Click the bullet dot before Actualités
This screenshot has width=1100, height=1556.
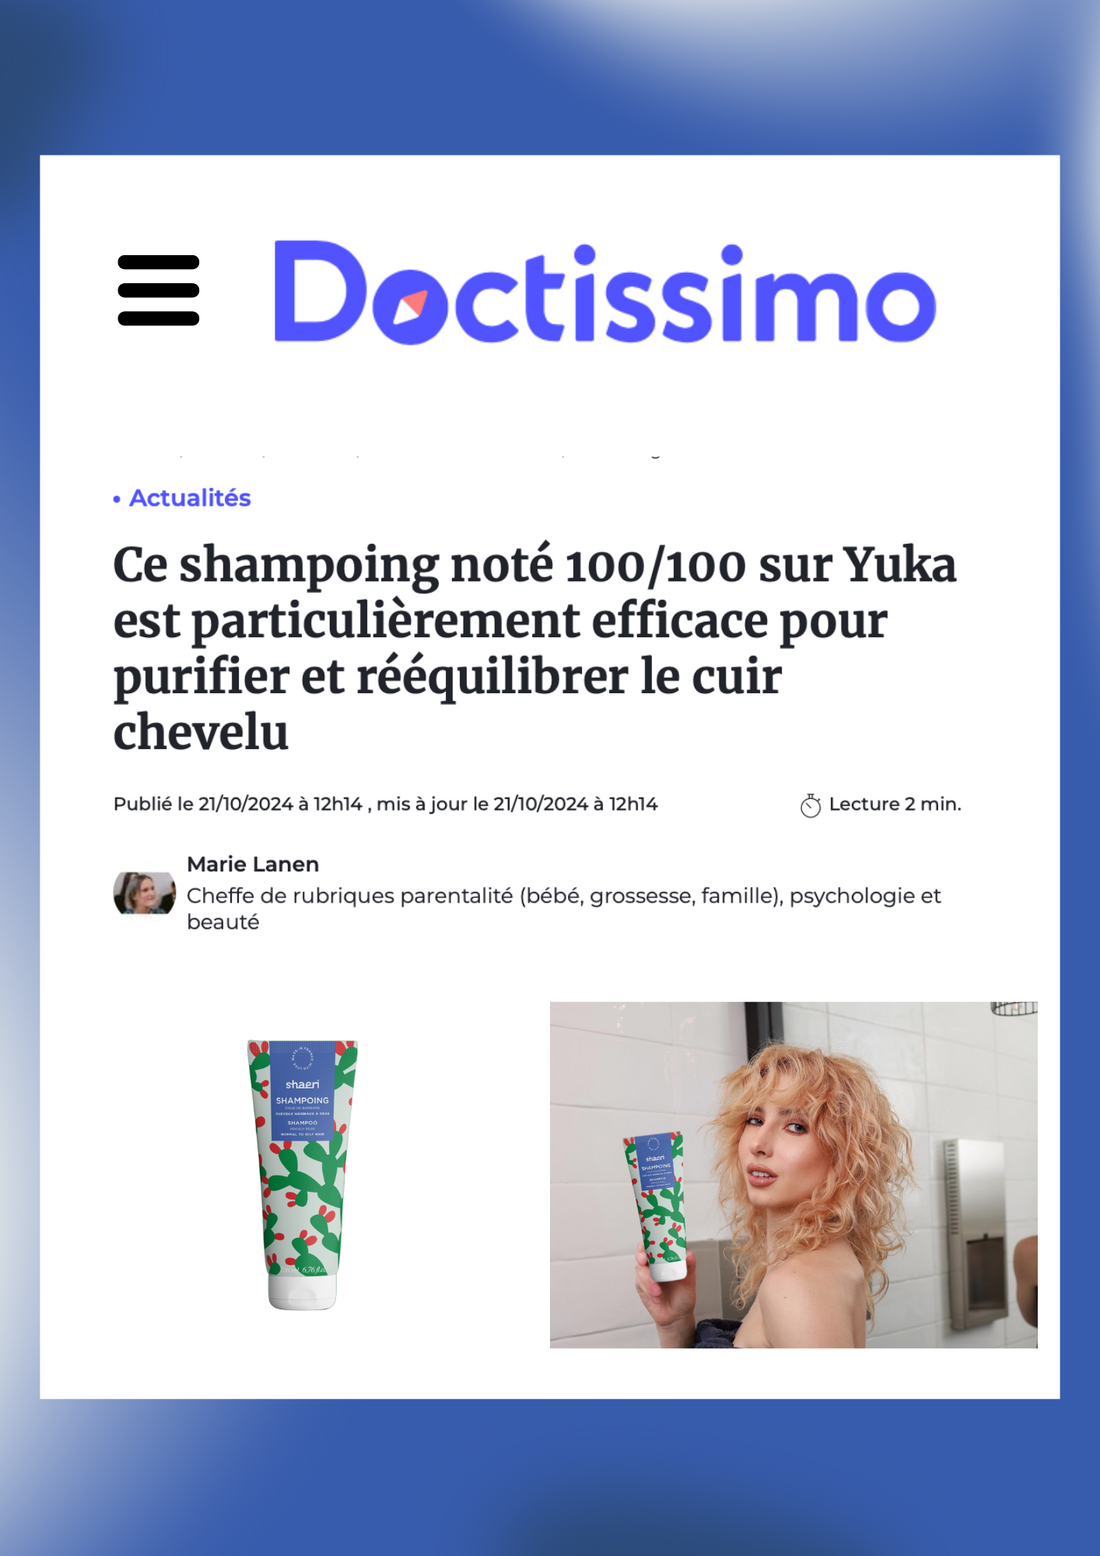coord(117,498)
